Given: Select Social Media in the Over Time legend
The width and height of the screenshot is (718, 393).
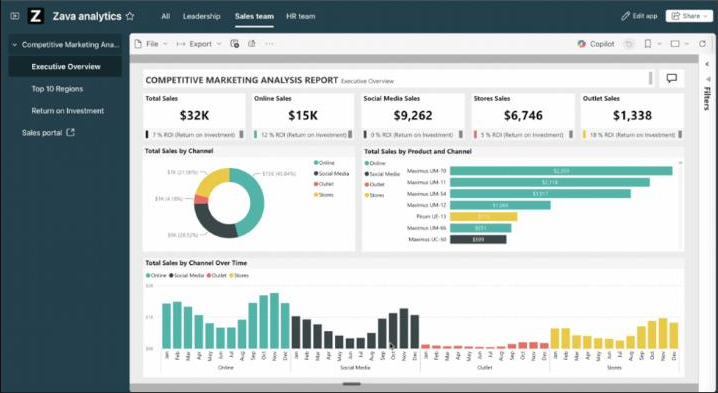Looking at the screenshot, I should (186, 275).
